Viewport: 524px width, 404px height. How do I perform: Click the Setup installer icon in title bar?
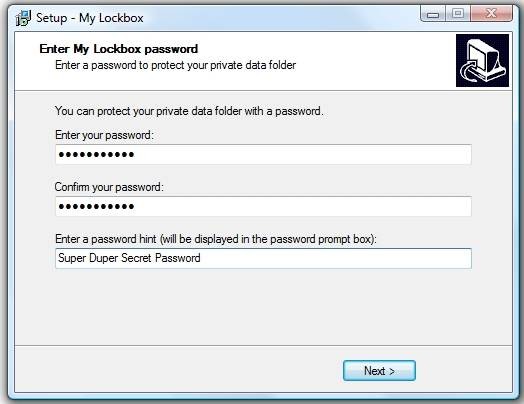[23, 18]
